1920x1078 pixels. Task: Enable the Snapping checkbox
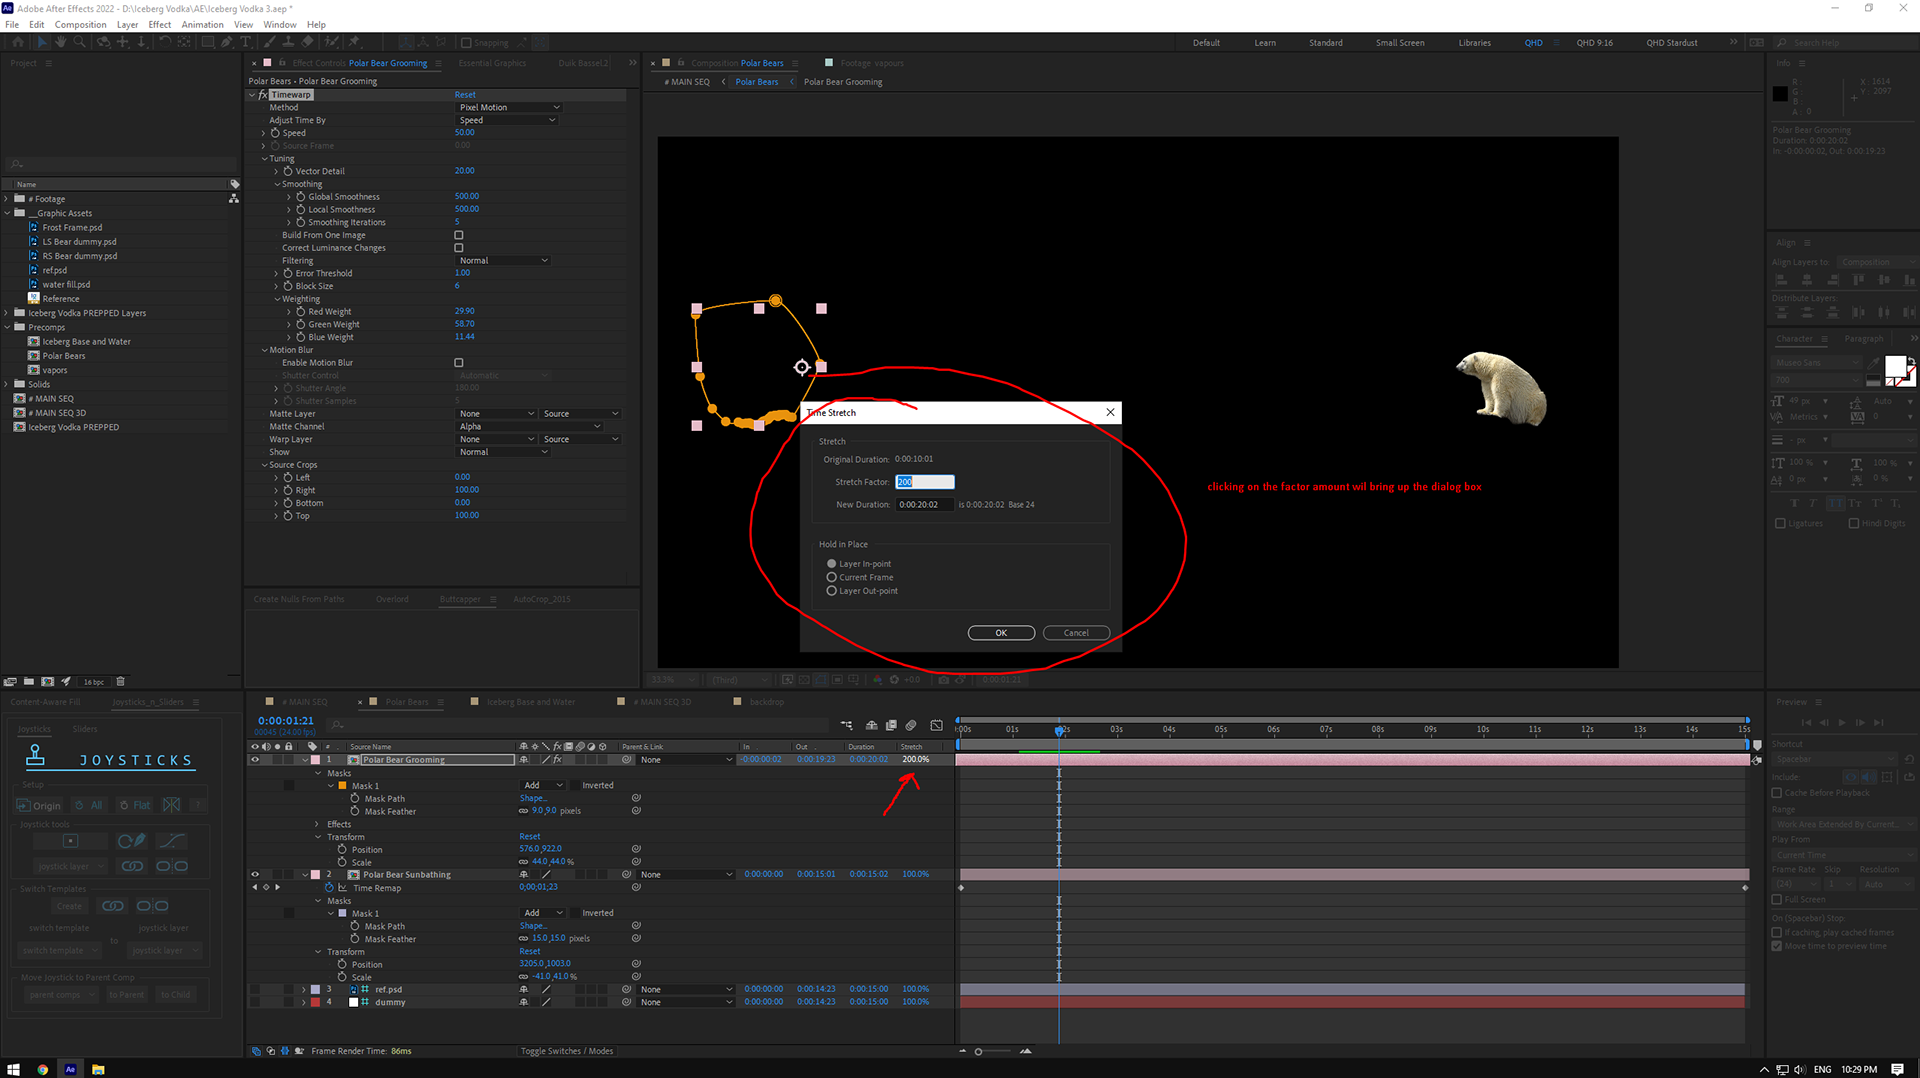click(x=466, y=43)
